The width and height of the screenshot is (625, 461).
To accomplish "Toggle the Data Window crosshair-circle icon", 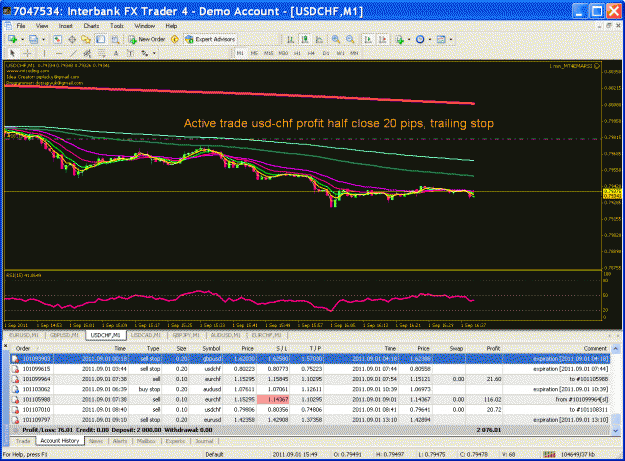I will (72, 39).
